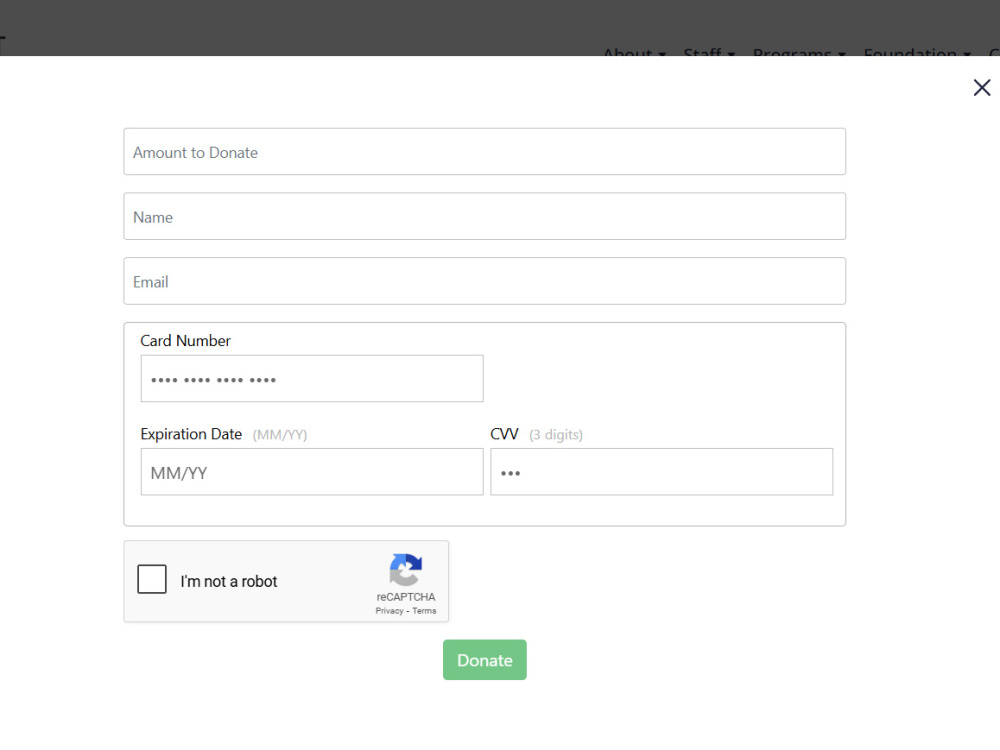Check the I'm not a robot checkbox

click(152, 579)
